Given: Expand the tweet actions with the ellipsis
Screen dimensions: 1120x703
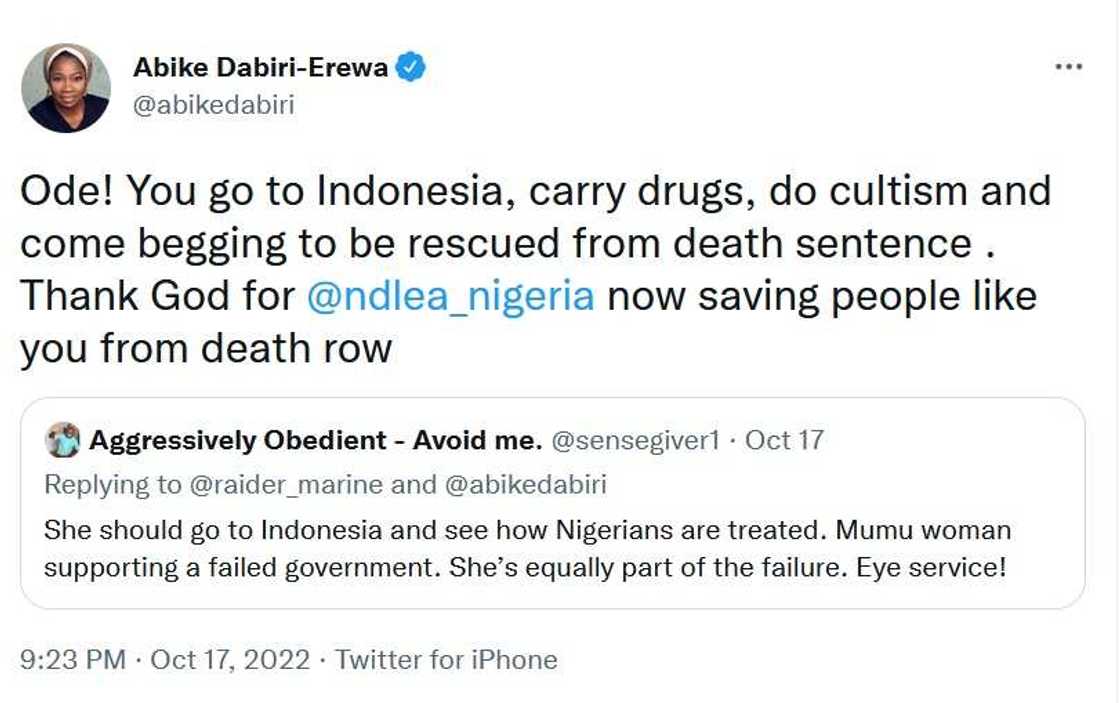Looking at the screenshot, I should [1069, 65].
